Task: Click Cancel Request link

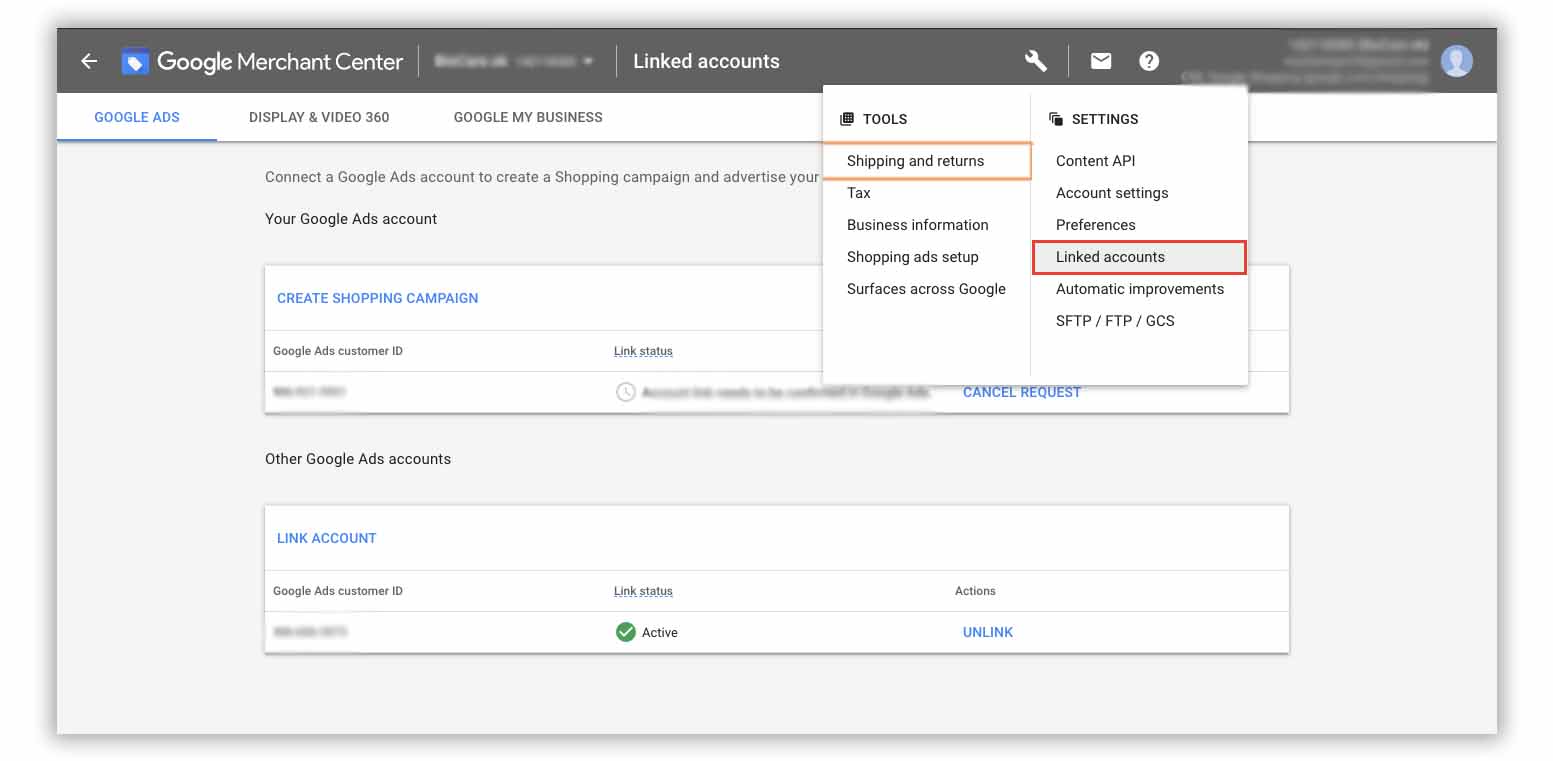Action: tap(1022, 392)
